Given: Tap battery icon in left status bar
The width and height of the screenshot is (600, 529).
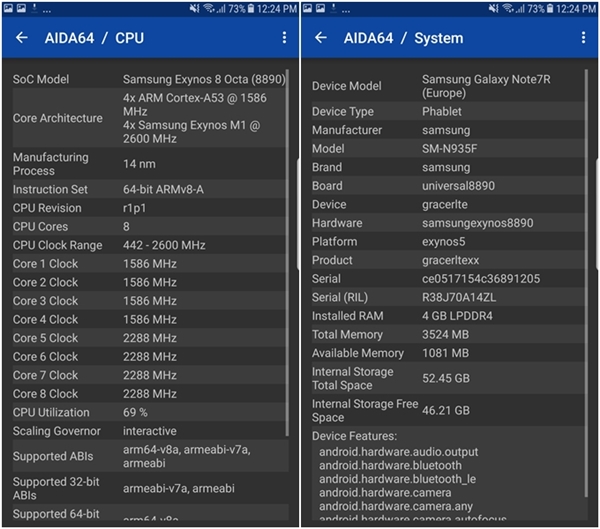Looking at the screenshot, I should [251, 8].
